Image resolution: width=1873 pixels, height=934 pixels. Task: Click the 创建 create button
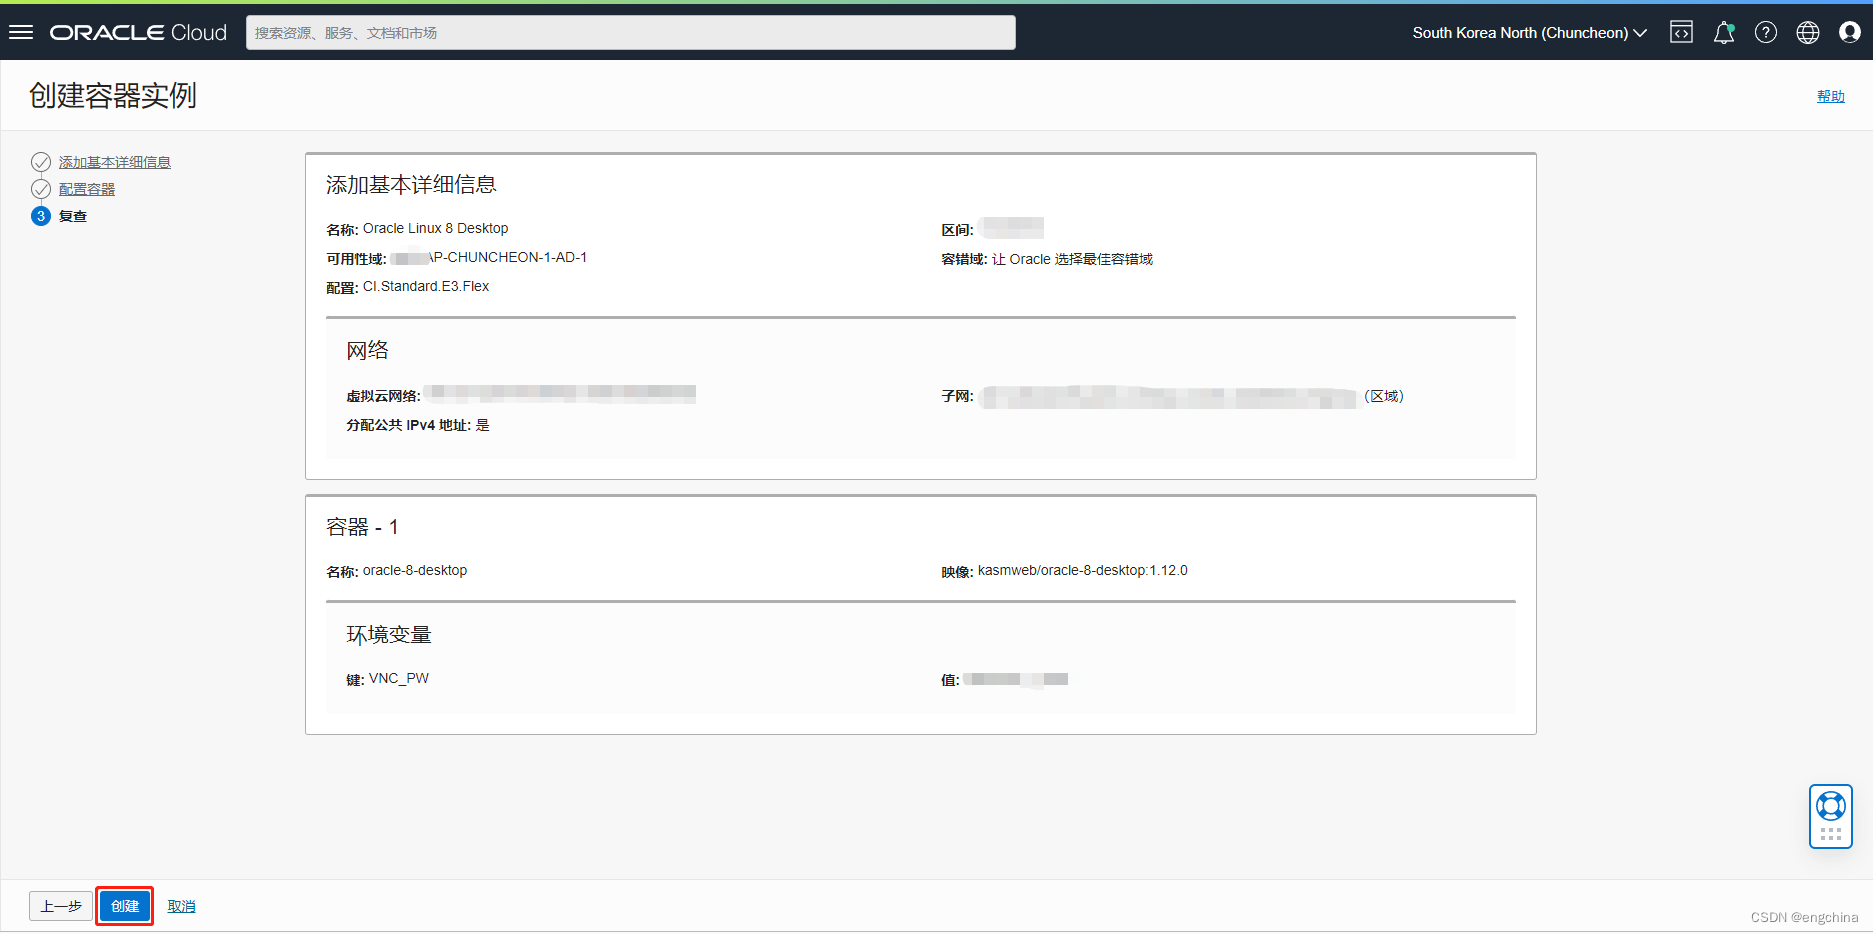125,906
